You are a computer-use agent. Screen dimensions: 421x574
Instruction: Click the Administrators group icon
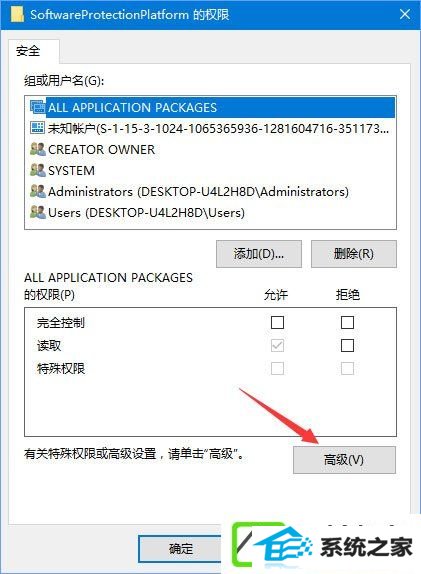(37, 191)
